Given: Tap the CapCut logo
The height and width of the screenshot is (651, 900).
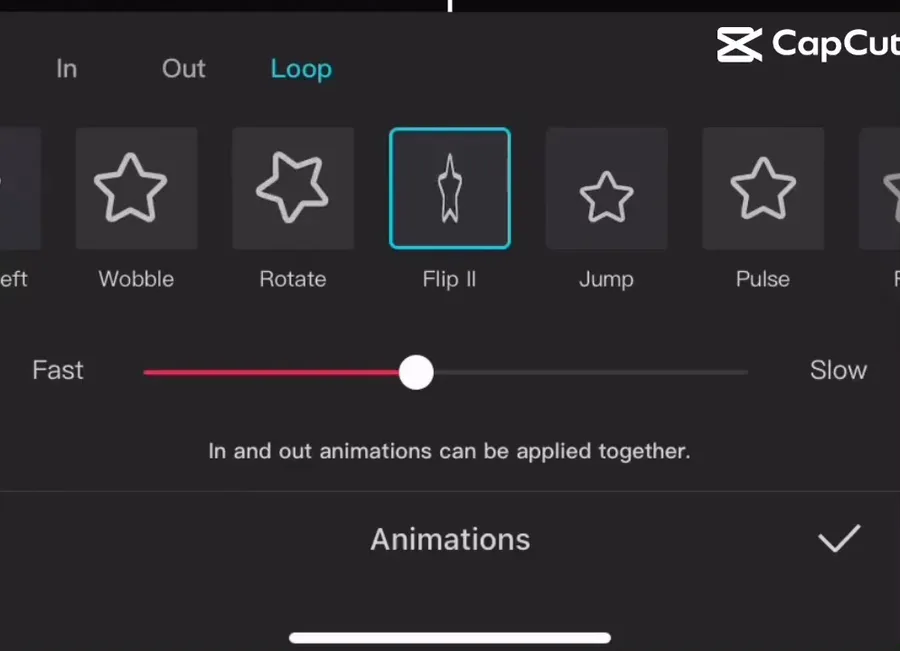Looking at the screenshot, I should pos(808,44).
